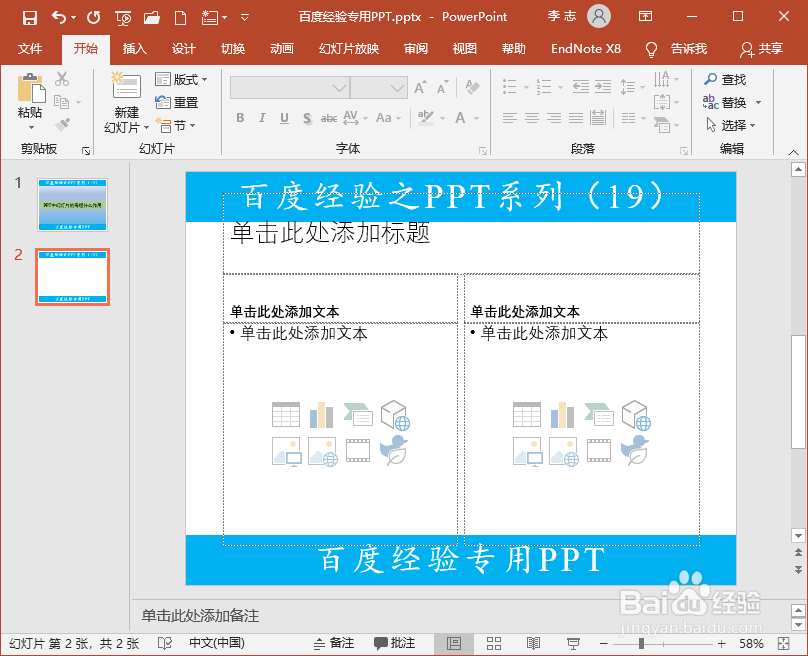Fit slide to current window icon
This screenshot has height=656, width=808.
[784, 643]
